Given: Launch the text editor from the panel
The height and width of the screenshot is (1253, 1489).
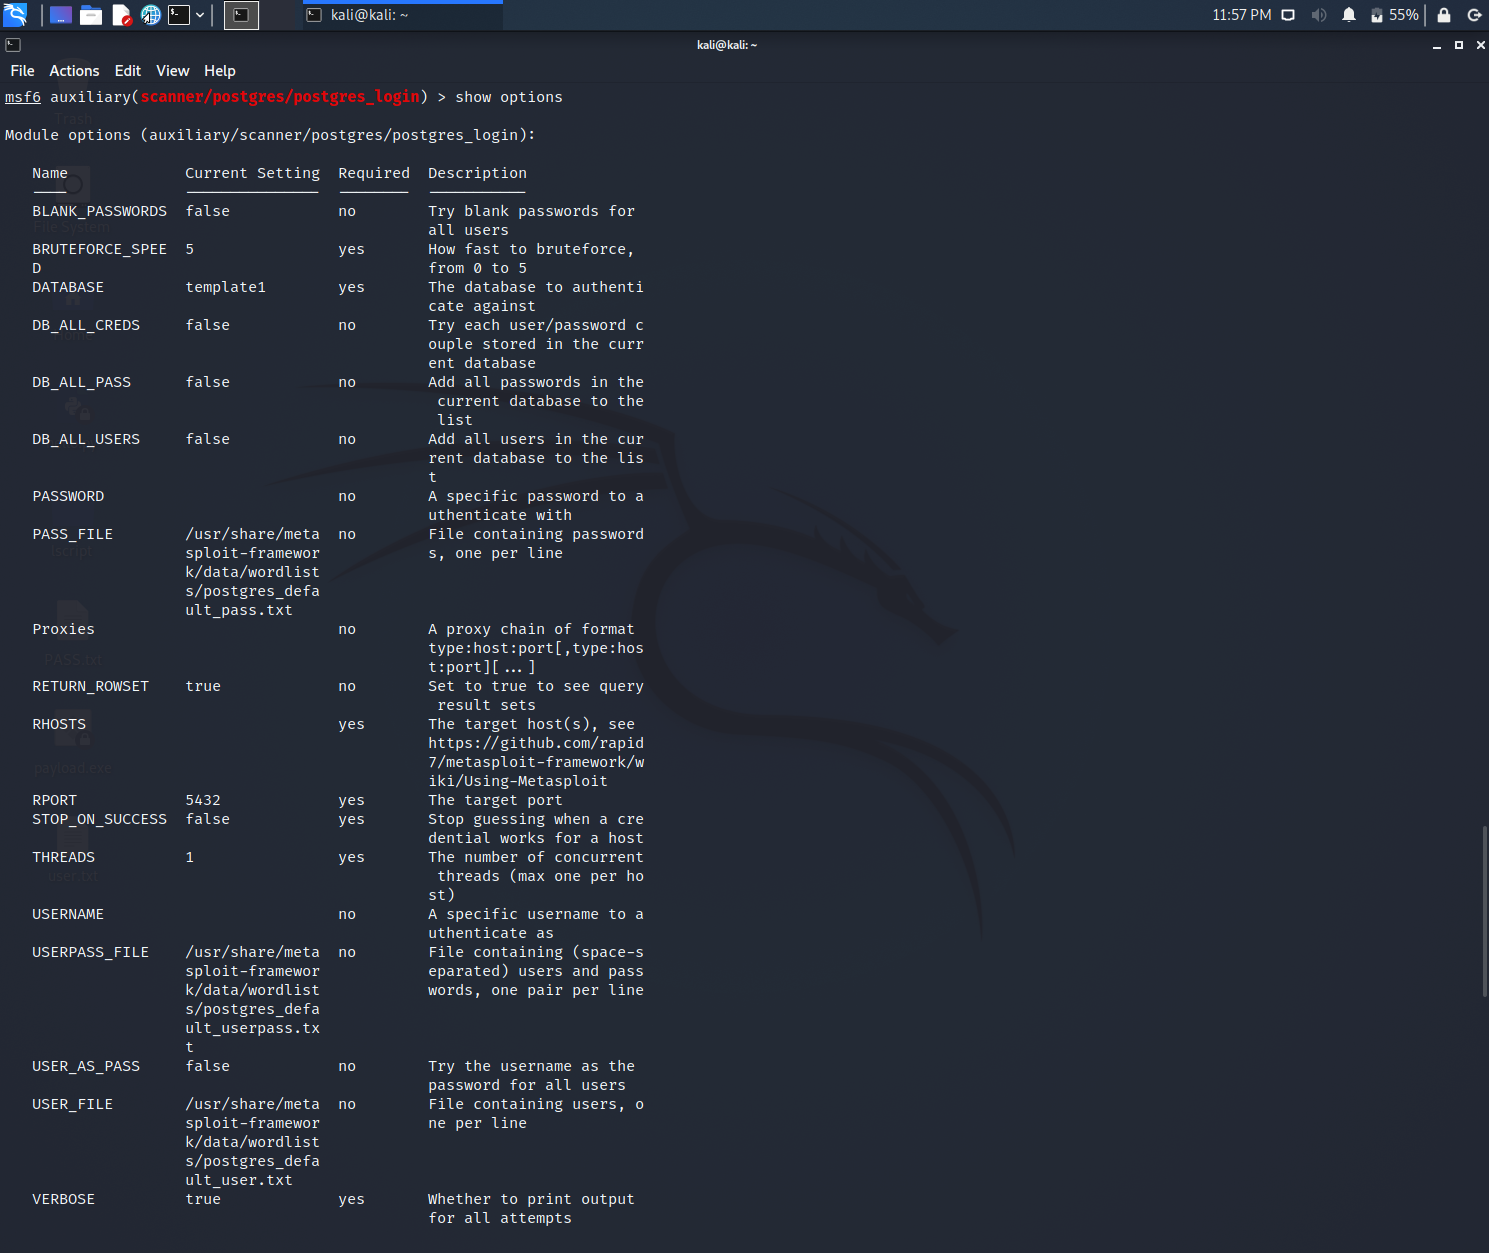Looking at the screenshot, I should pyautogui.click(x=121, y=15).
